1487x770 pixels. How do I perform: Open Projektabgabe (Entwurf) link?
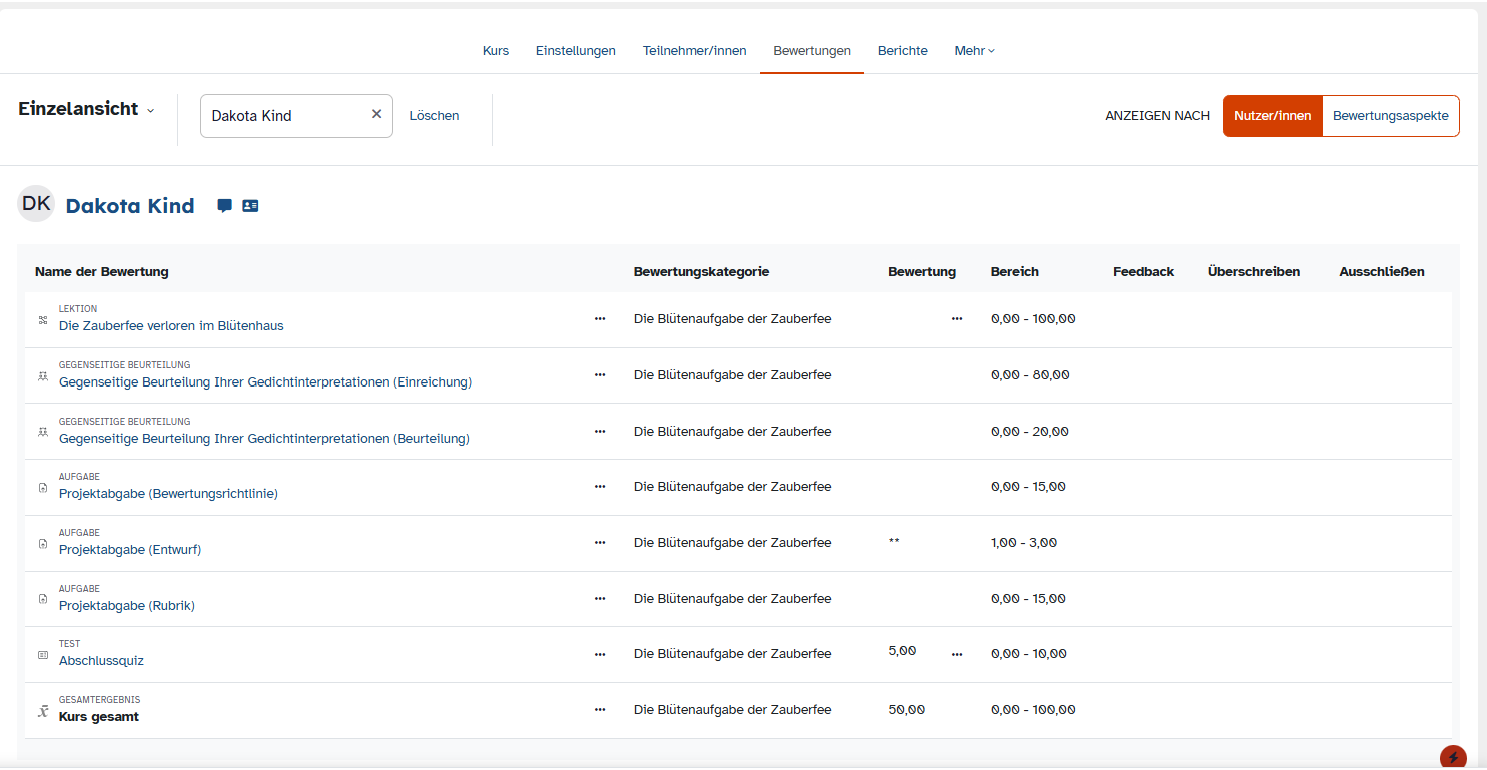pyautogui.click(x=130, y=550)
